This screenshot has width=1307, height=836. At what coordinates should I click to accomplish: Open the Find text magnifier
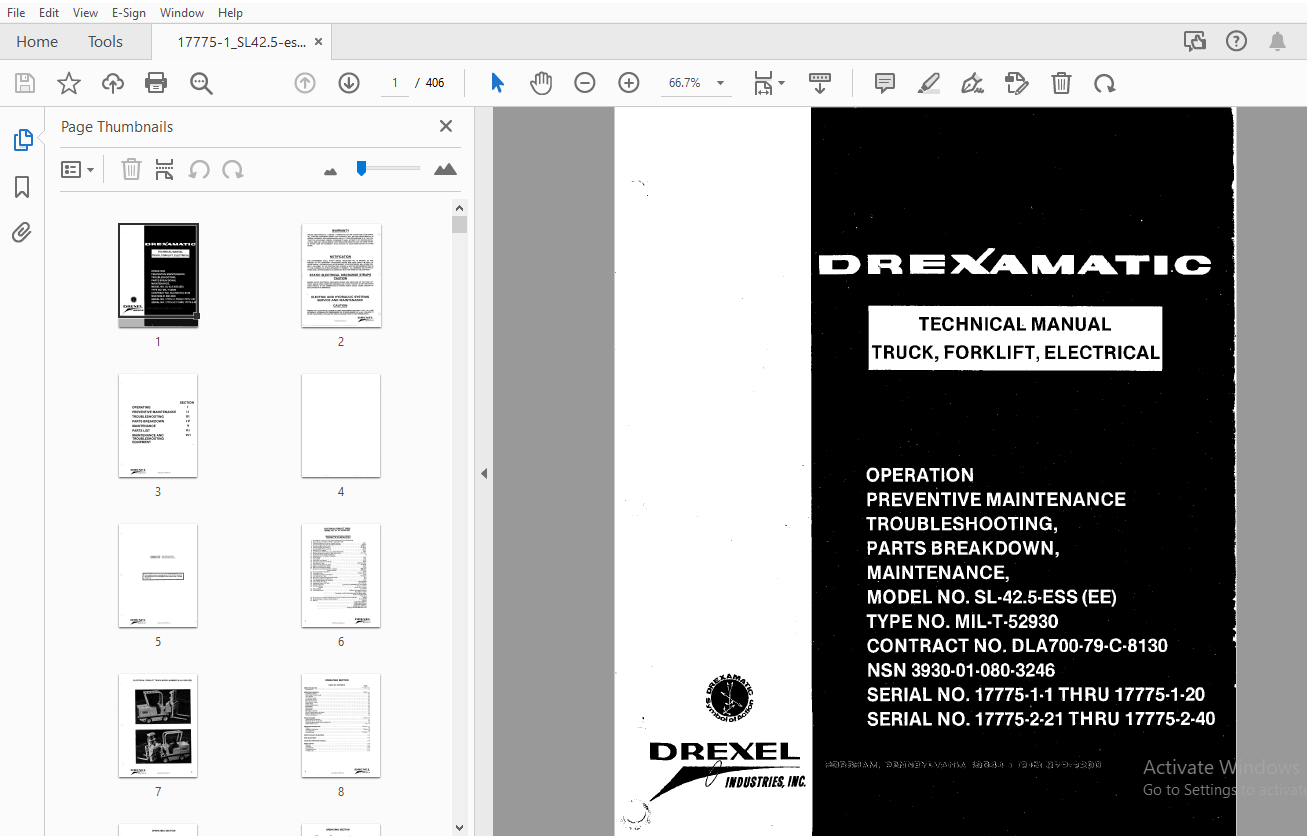201,83
